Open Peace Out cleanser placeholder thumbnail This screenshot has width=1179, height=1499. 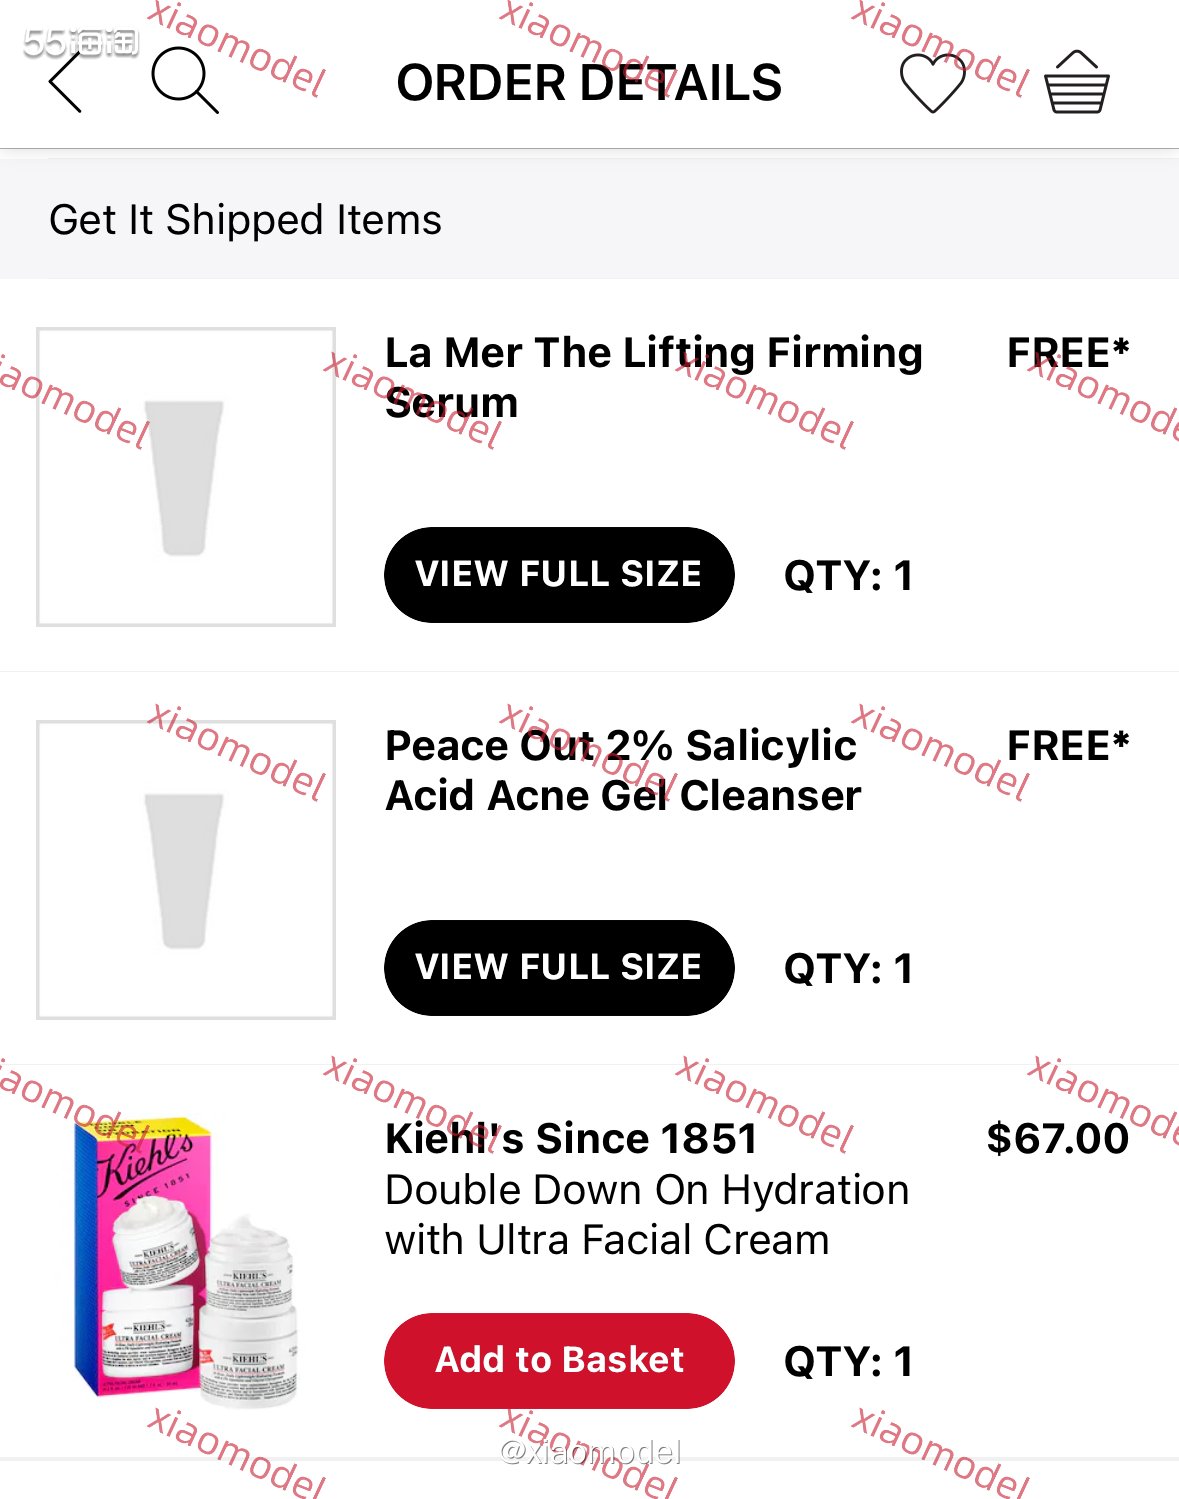[x=186, y=870]
